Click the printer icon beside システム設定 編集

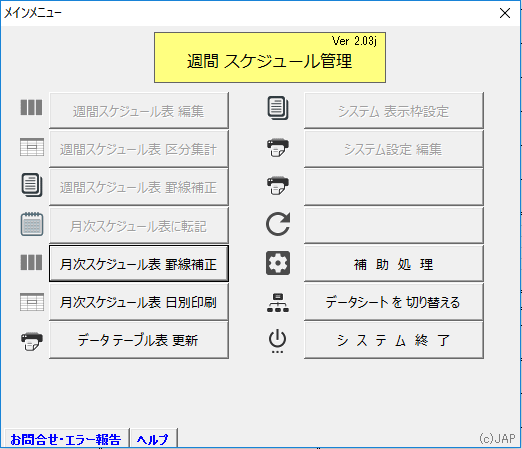point(278,148)
